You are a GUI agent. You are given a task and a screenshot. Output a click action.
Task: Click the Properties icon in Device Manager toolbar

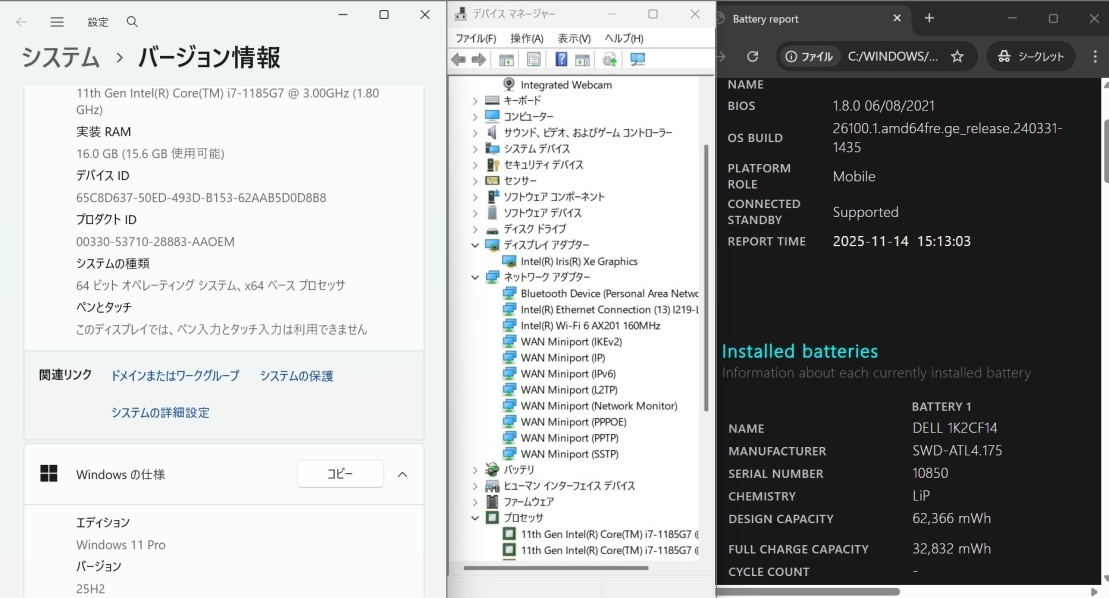coord(533,59)
